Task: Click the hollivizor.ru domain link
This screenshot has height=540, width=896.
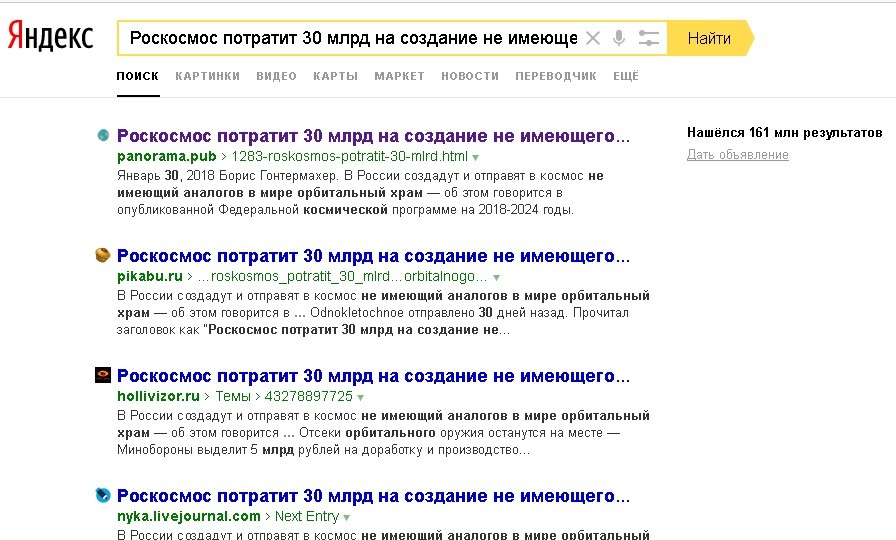Action: (x=158, y=396)
